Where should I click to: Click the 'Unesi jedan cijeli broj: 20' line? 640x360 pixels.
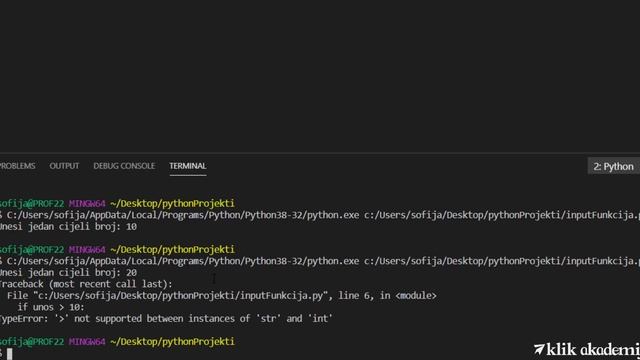pyautogui.click(x=69, y=272)
